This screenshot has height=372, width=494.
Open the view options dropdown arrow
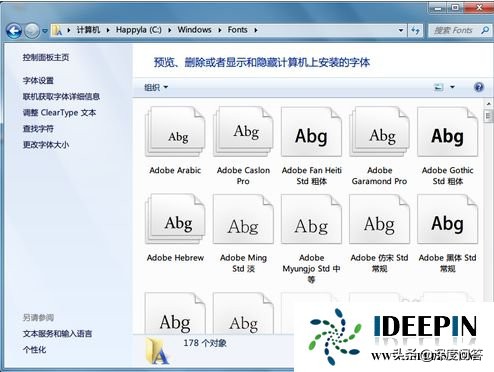pos(452,87)
